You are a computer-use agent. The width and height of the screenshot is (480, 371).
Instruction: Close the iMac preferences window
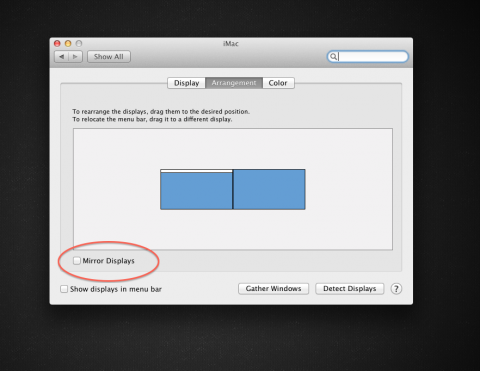57,43
